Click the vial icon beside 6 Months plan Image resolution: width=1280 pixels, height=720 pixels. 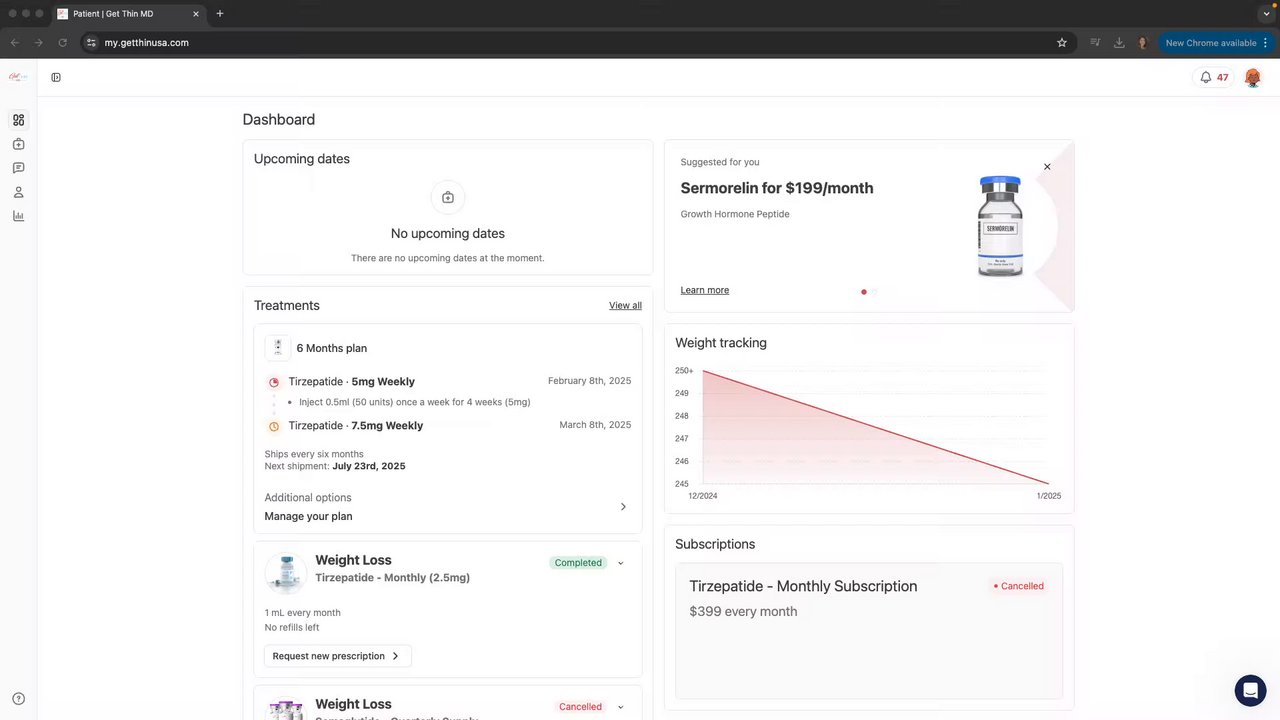click(x=277, y=348)
